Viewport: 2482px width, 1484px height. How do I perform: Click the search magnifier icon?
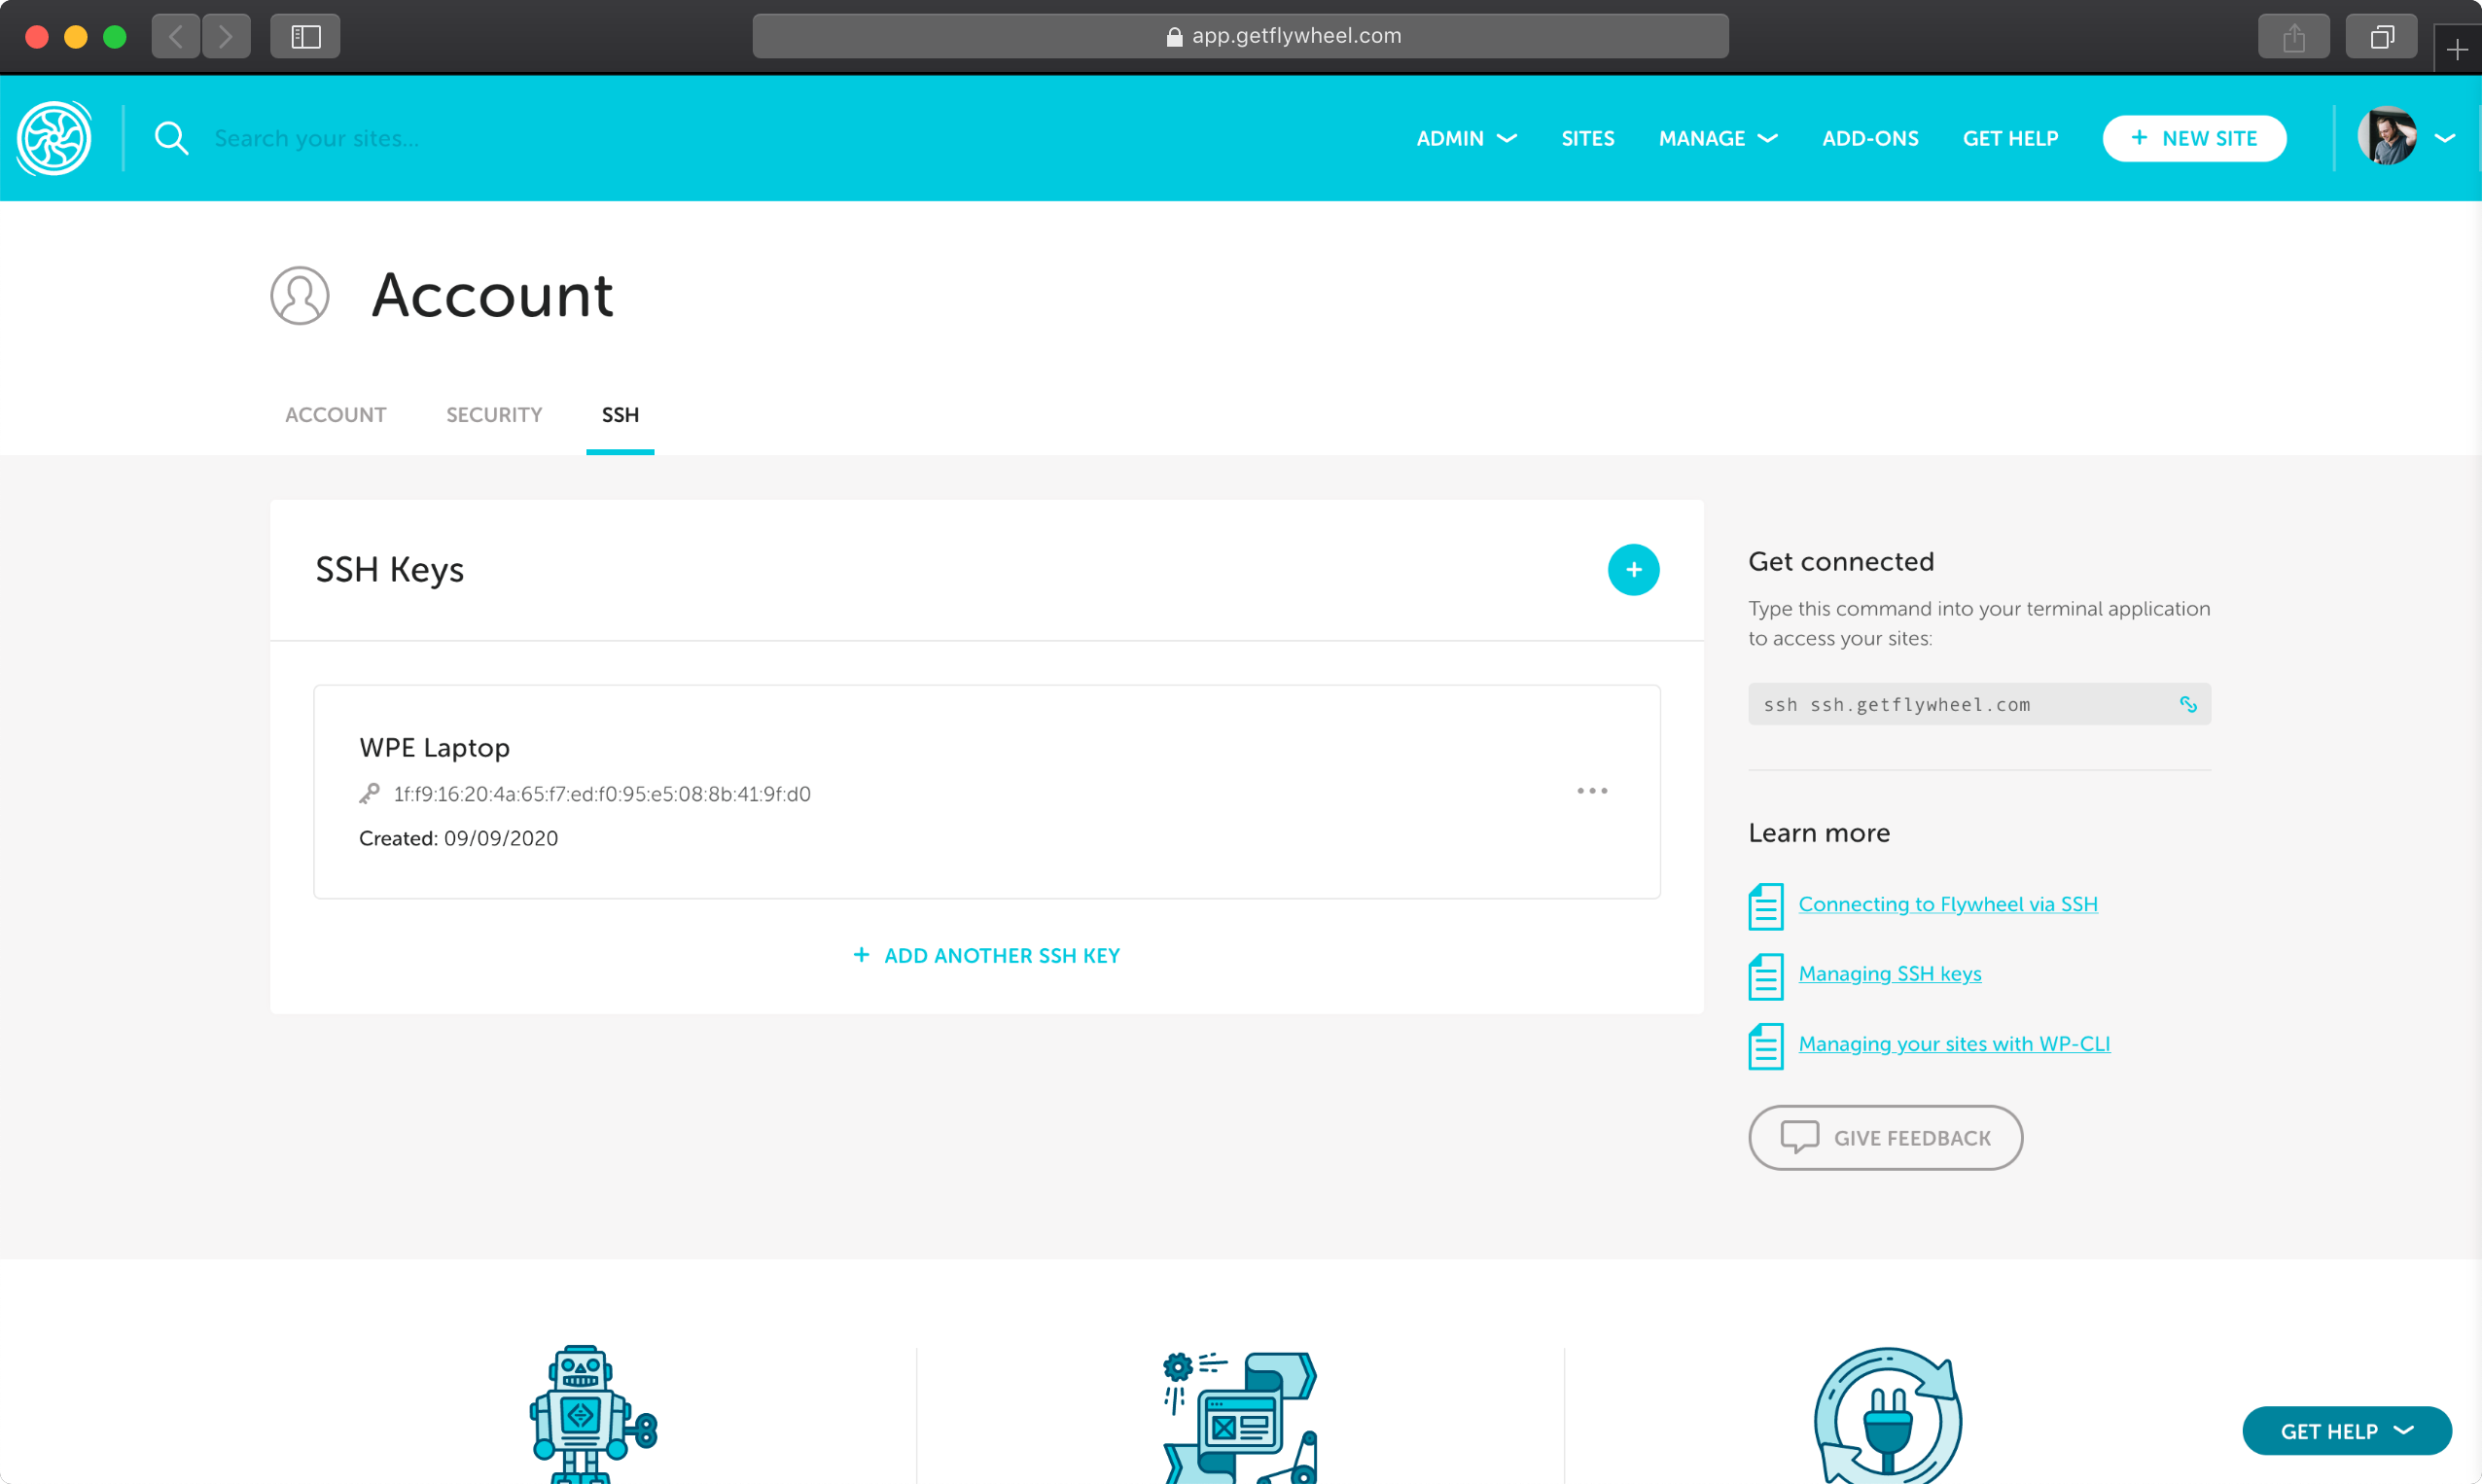[171, 138]
